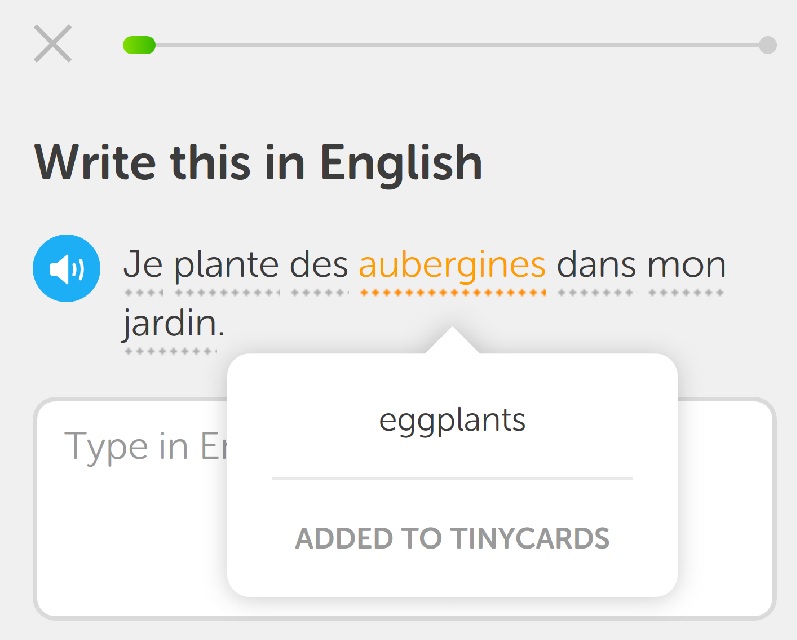This screenshot has width=797, height=640.
Task: Play the French sentence audio
Action: point(67,268)
